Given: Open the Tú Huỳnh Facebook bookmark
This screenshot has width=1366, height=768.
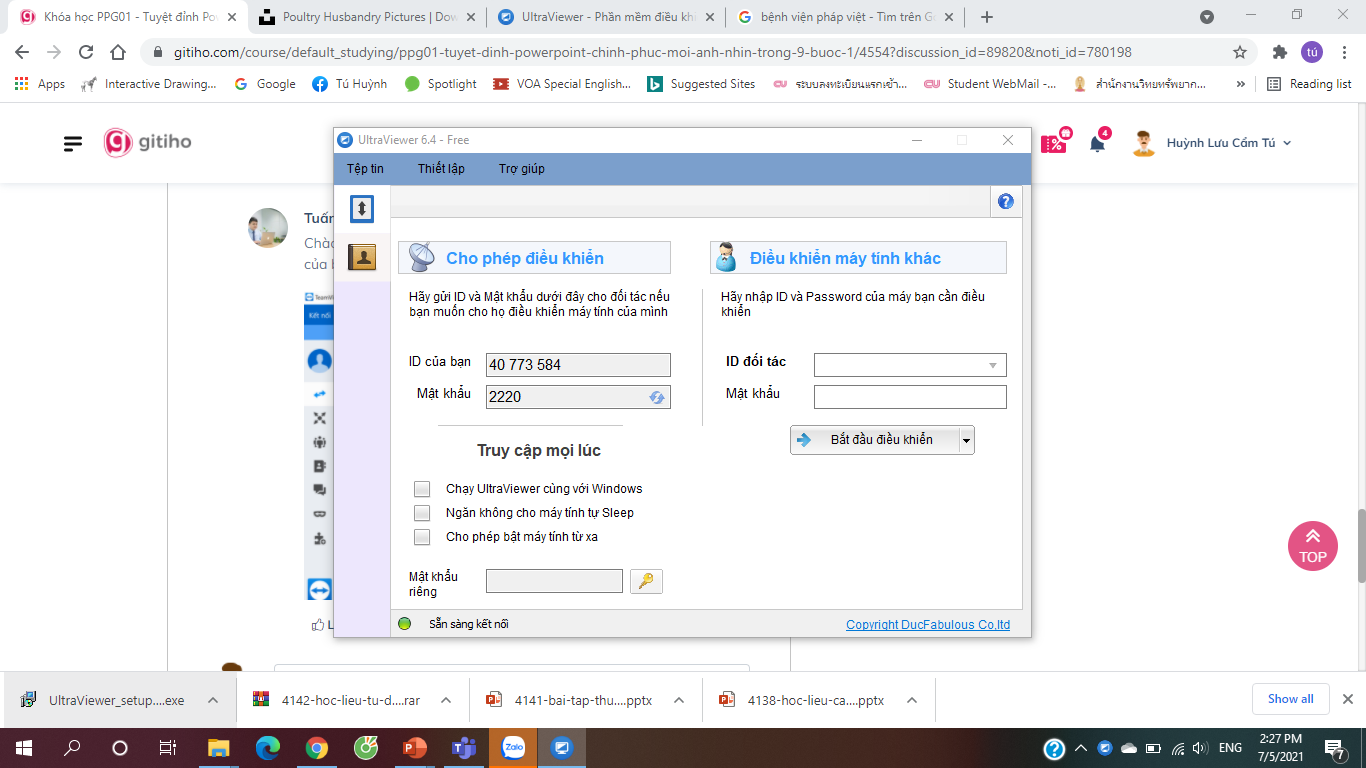Looking at the screenshot, I should tap(349, 84).
